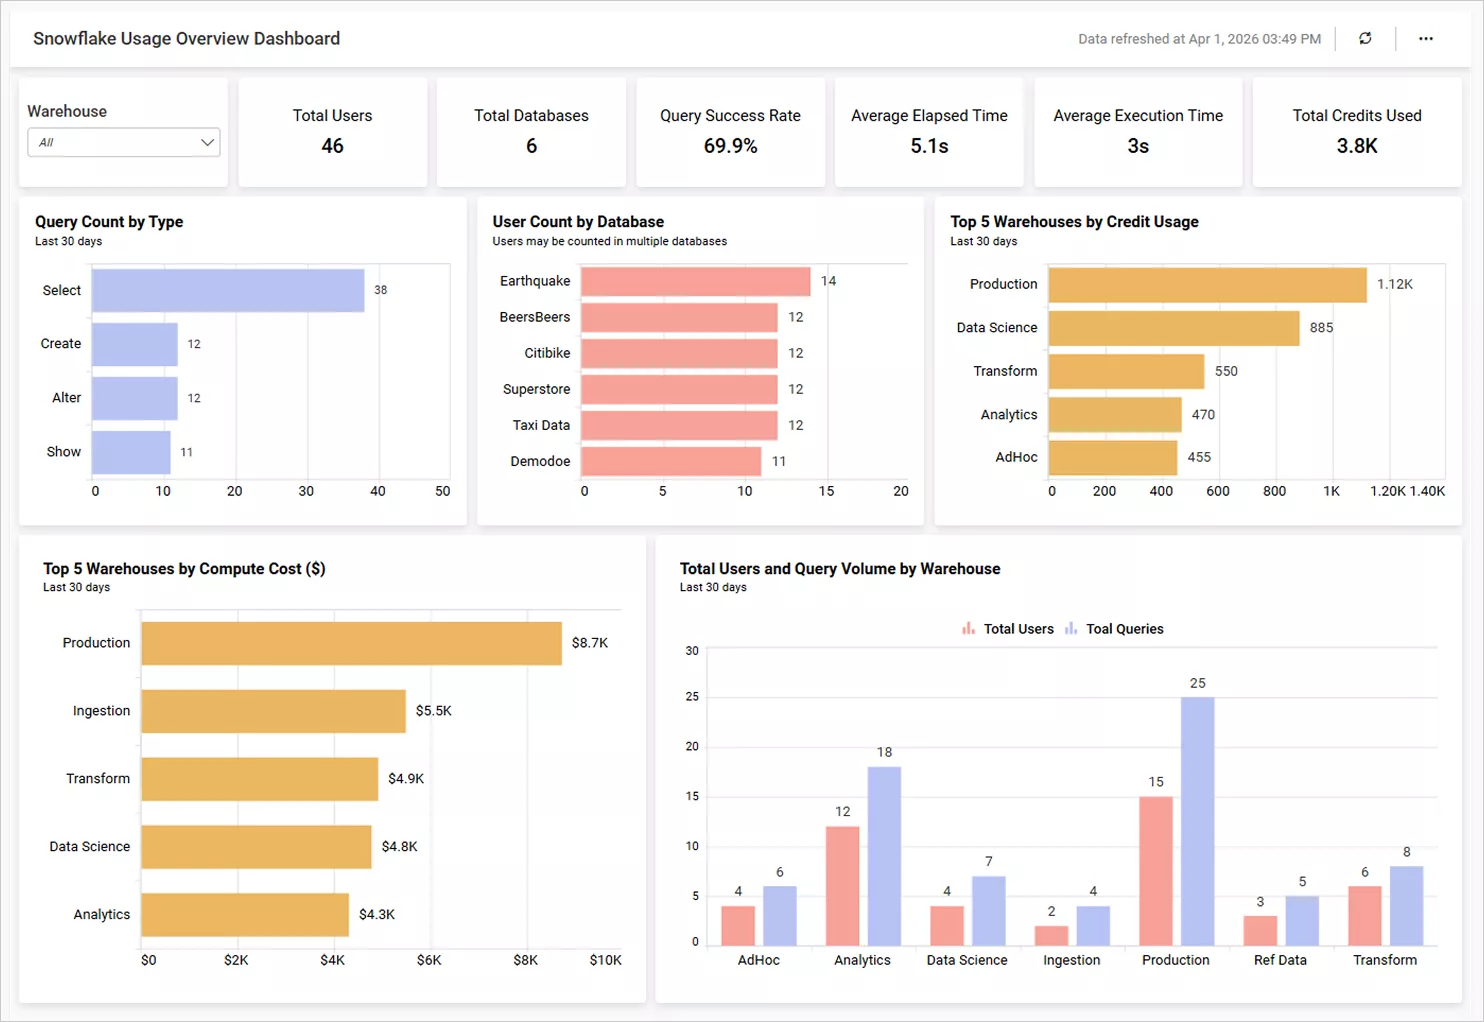Click Analytics' blue query bar labeled 18

pos(884,856)
